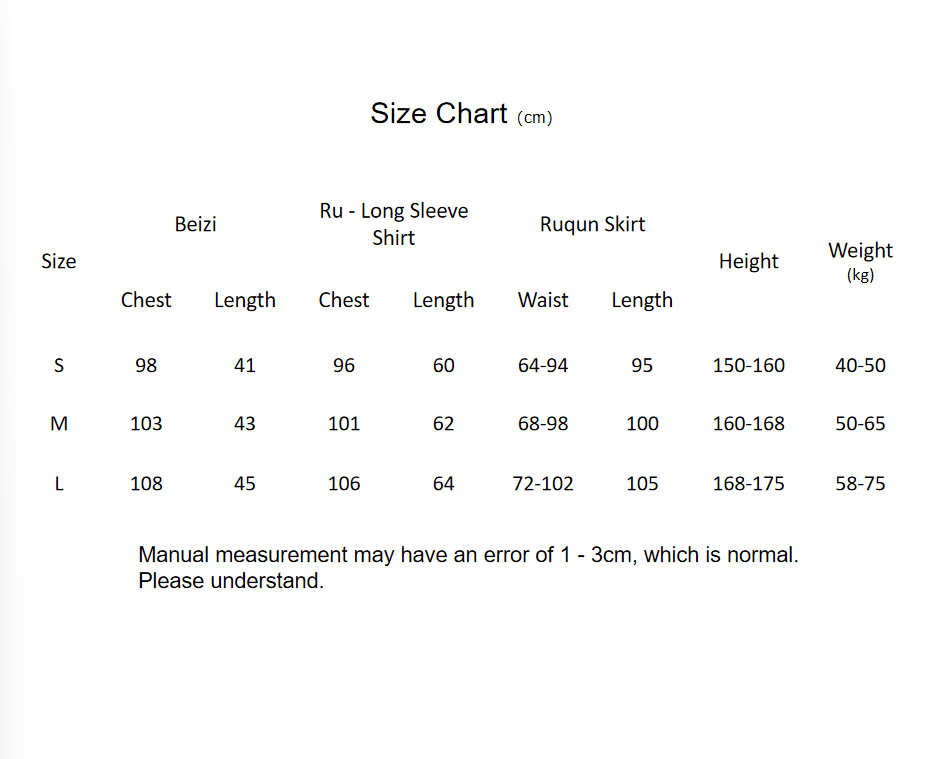Click the skirt length value 100
Image resolution: width=939 pixels, height=759 pixels.
click(642, 424)
